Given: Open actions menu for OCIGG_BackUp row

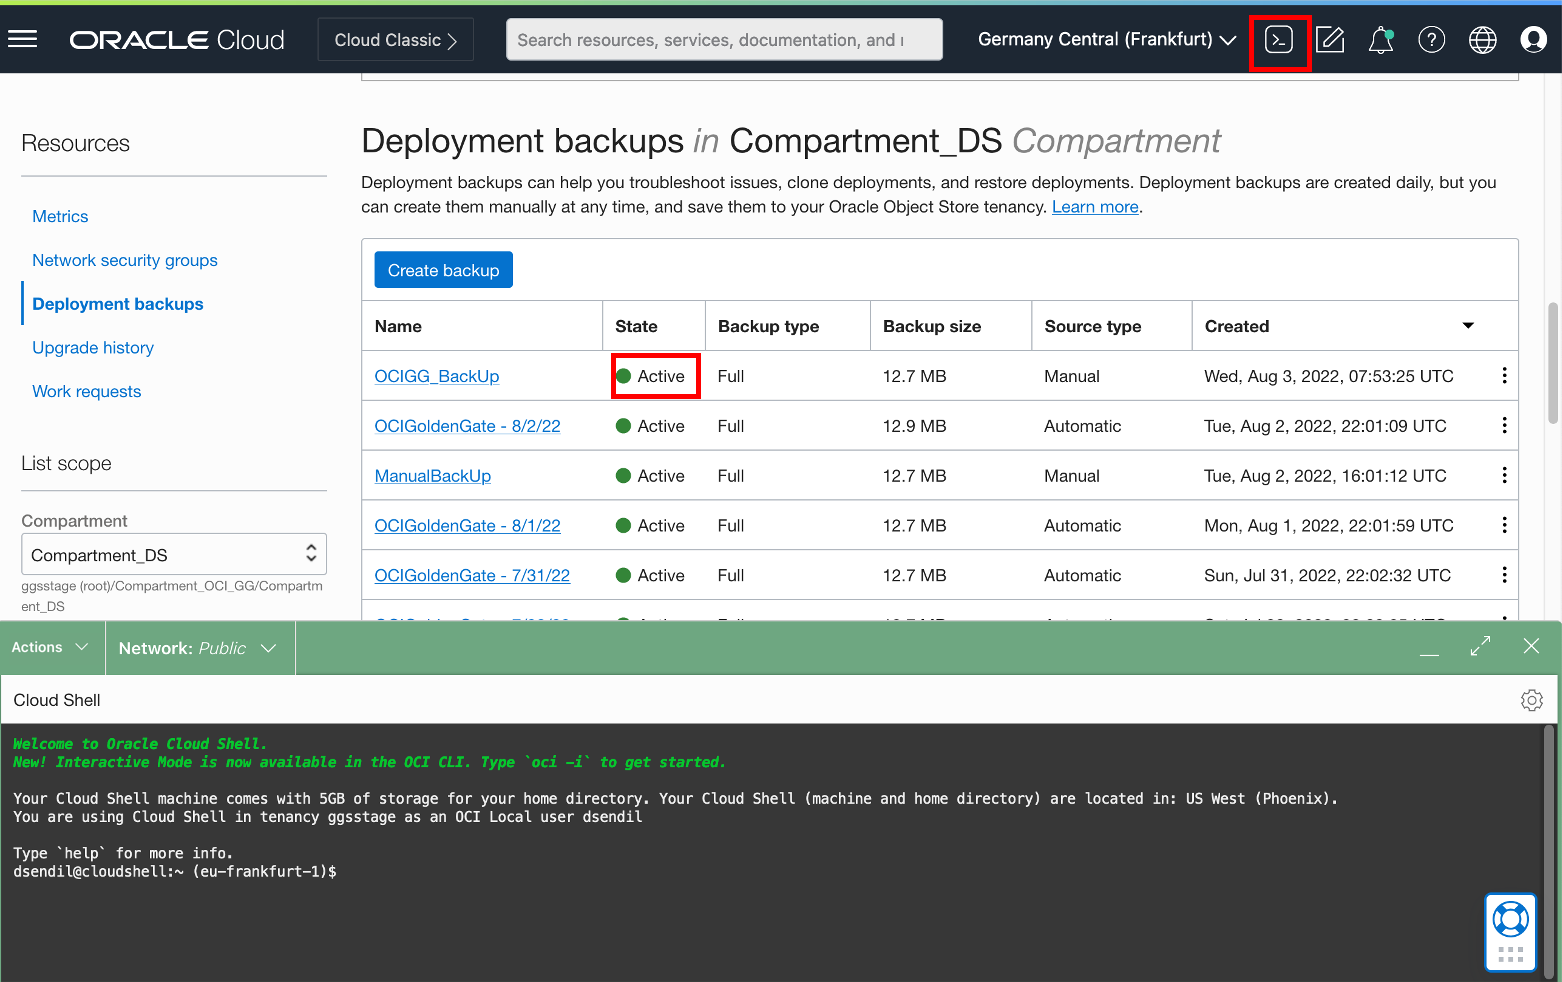Looking at the screenshot, I should coord(1504,376).
